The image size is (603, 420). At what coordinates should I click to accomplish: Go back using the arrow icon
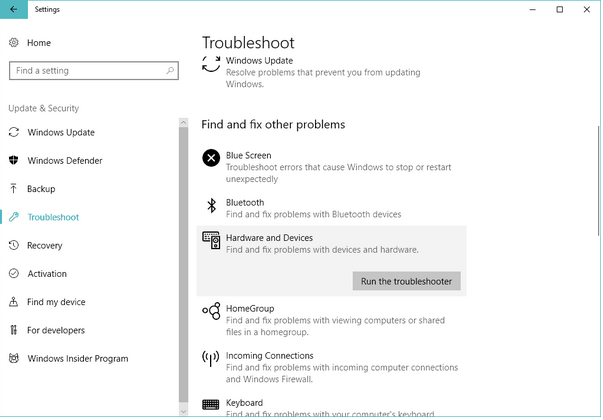14,9
